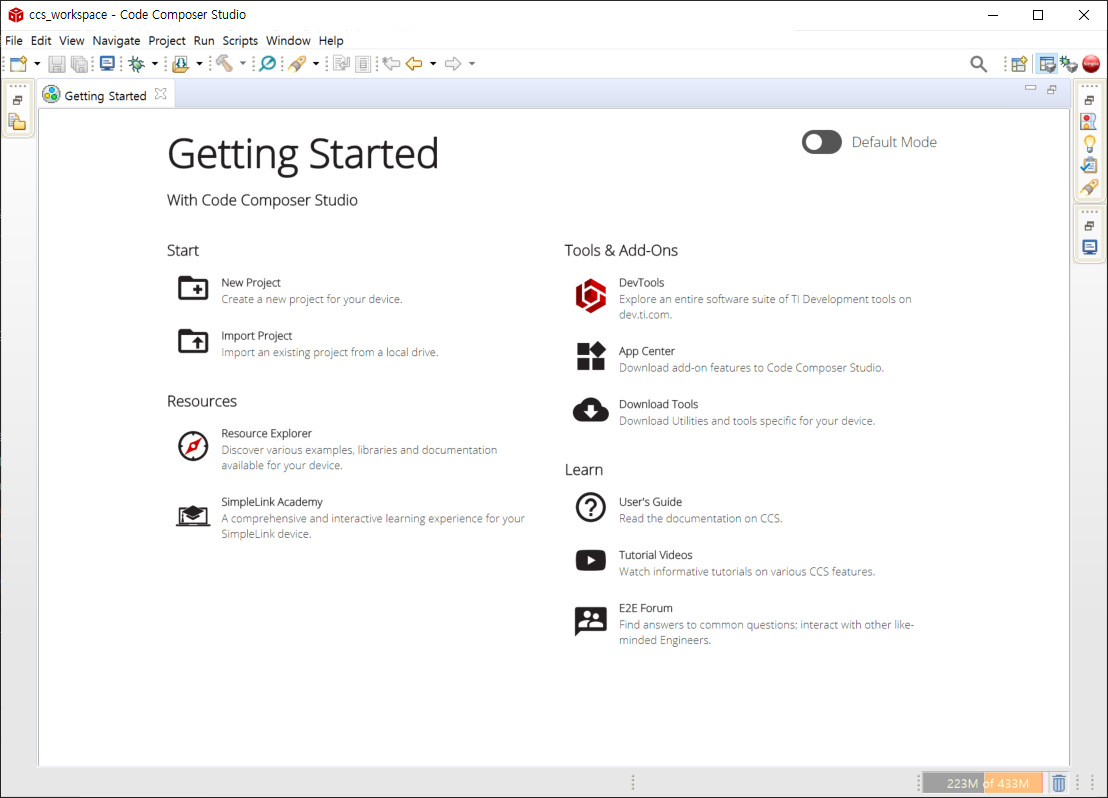Click the Build hammer icon
1108x798 pixels.
coord(225,64)
